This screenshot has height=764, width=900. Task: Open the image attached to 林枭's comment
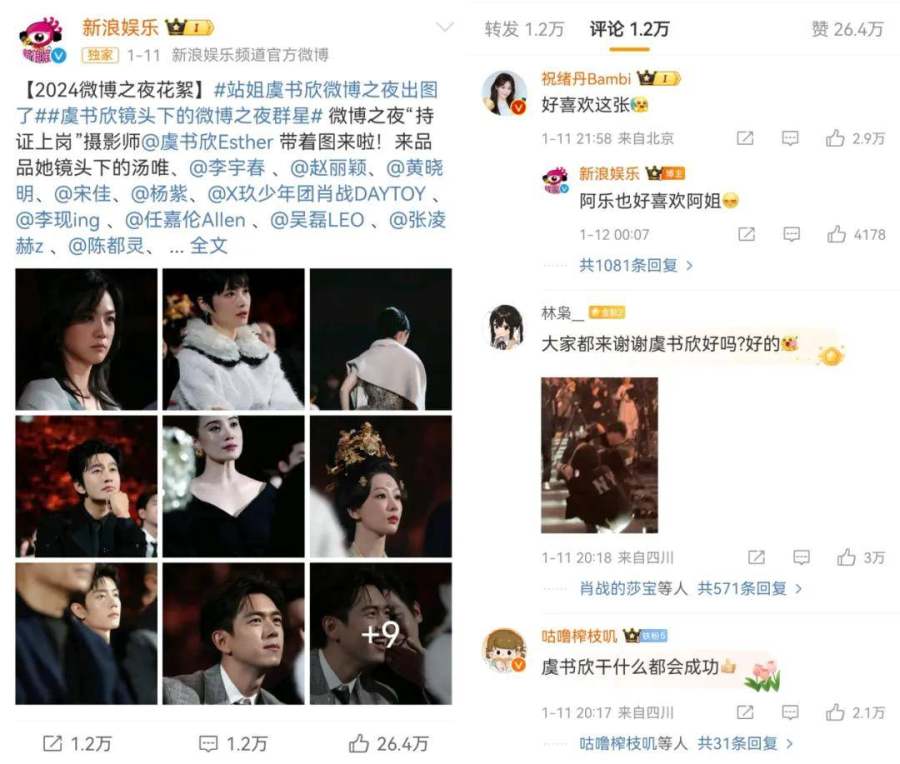click(599, 455)
